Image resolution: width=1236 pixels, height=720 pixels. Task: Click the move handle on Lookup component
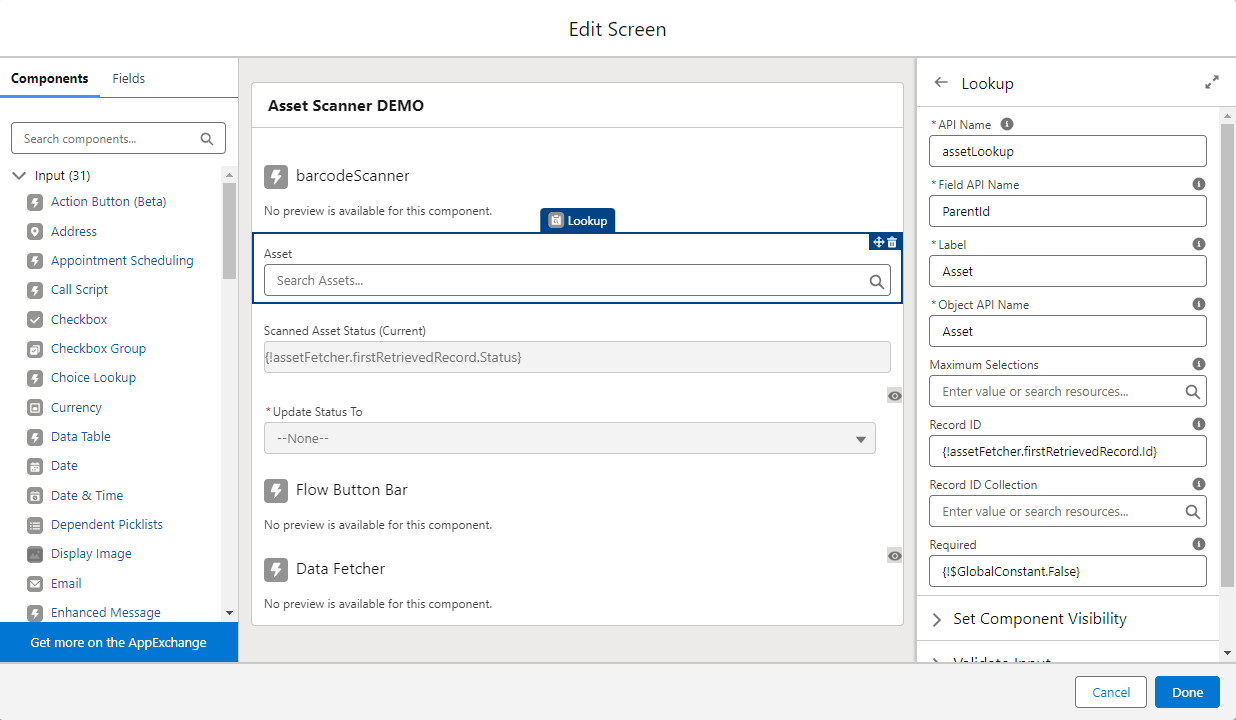tap(879, 242)
